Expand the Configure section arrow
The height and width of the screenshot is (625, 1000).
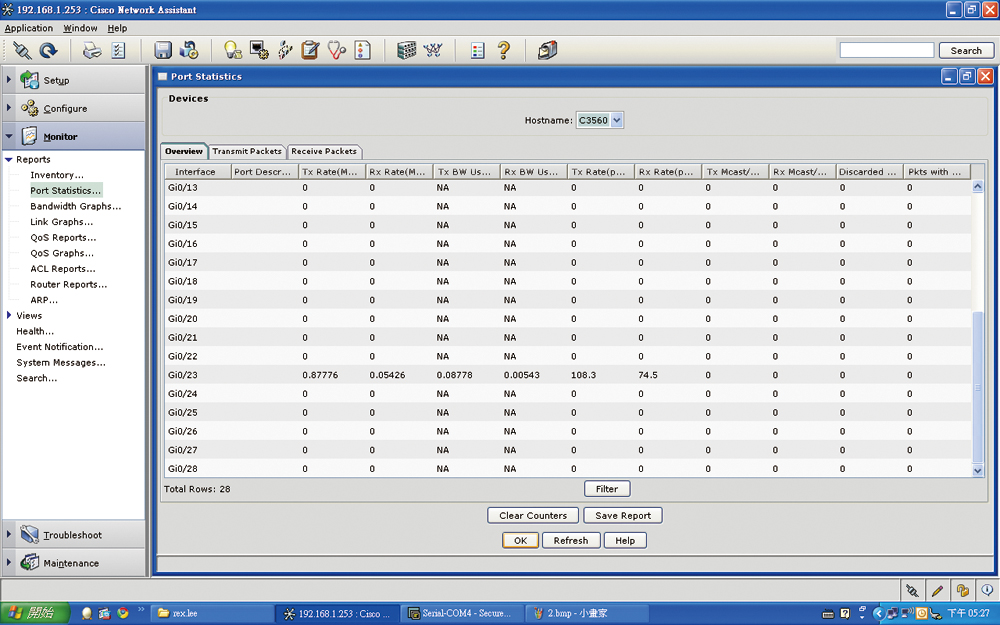pos(9,108)
